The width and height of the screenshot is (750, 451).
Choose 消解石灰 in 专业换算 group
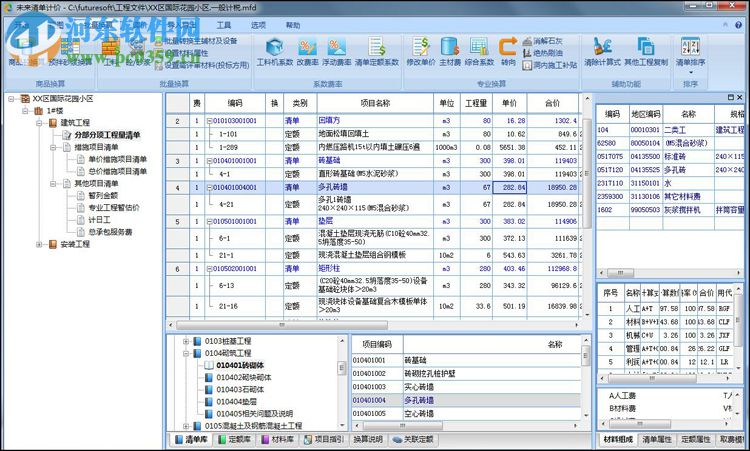[x=542, y=41]
